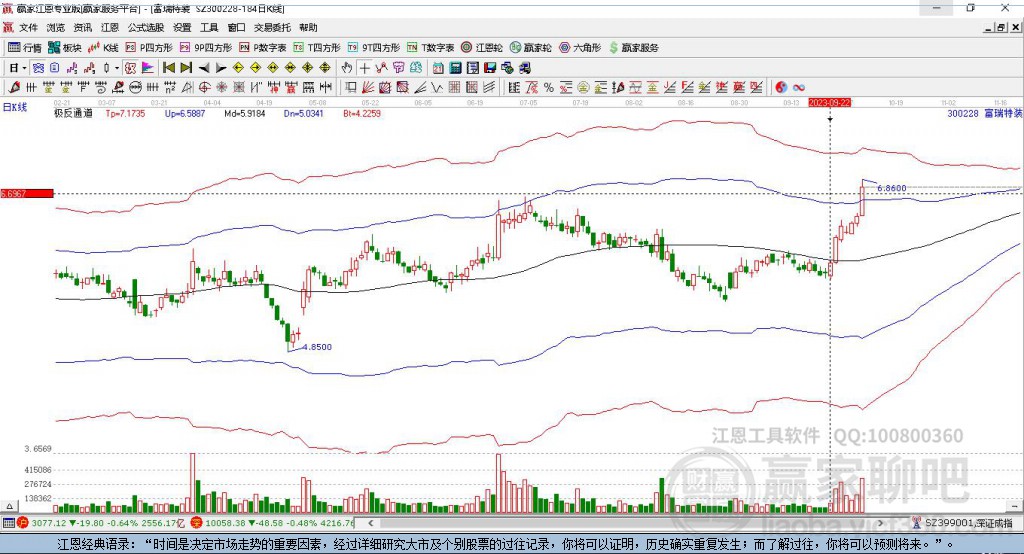Open the 江恩 menu

pyautogui.click(x=110, y=27)
